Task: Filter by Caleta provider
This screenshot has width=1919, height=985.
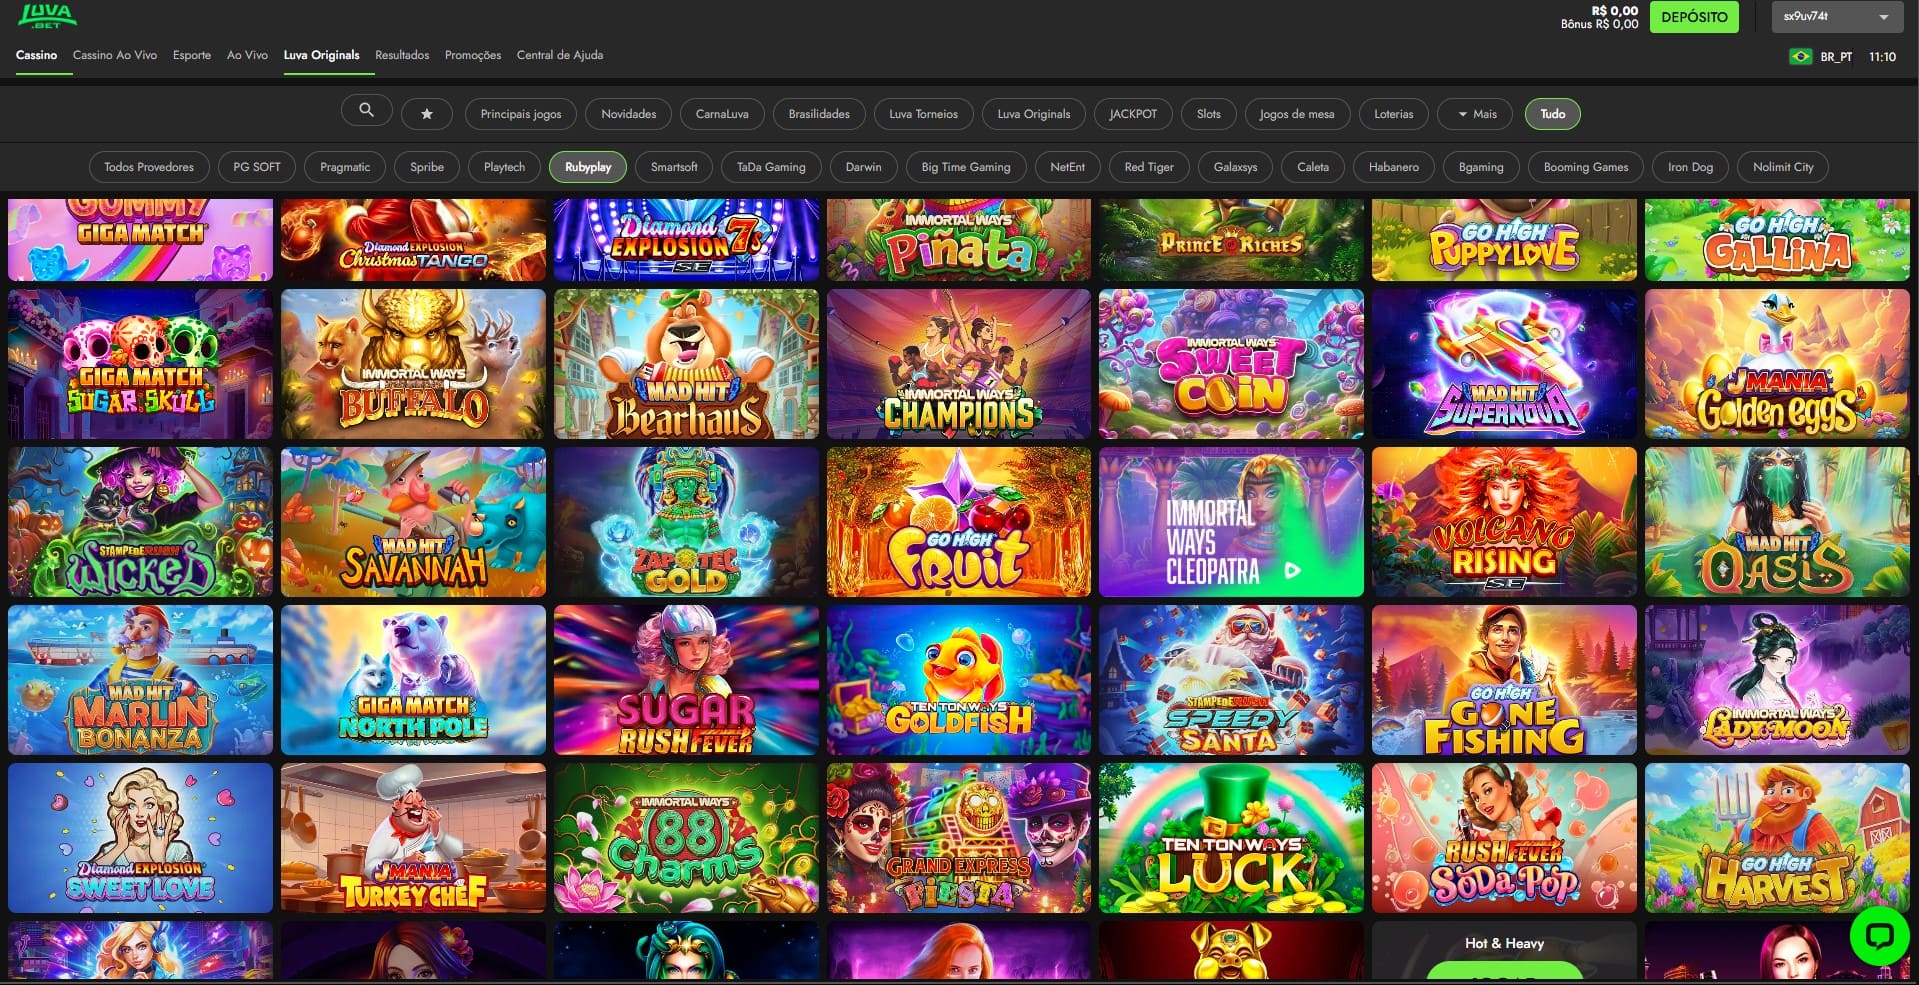Action: tap(1313, 167)
